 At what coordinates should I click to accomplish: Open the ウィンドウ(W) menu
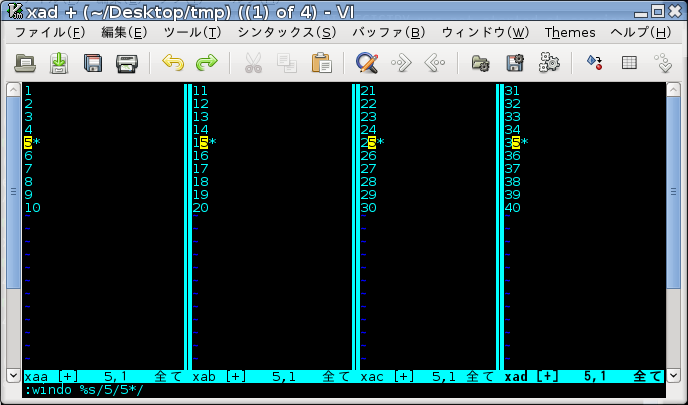[485, 32]
